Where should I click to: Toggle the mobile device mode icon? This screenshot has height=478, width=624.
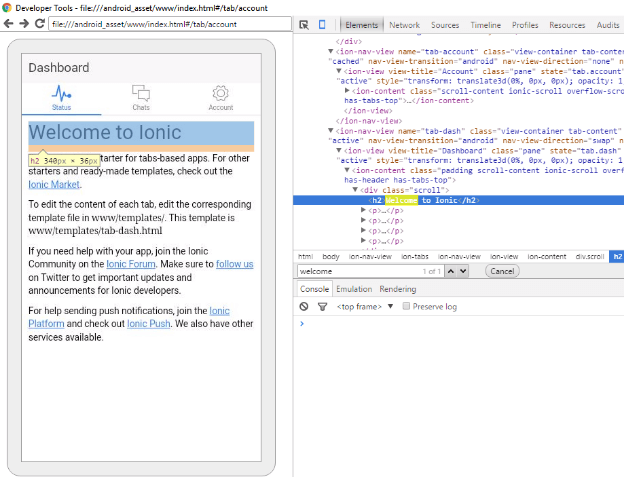pyautogui.click(x=321, y=25)
